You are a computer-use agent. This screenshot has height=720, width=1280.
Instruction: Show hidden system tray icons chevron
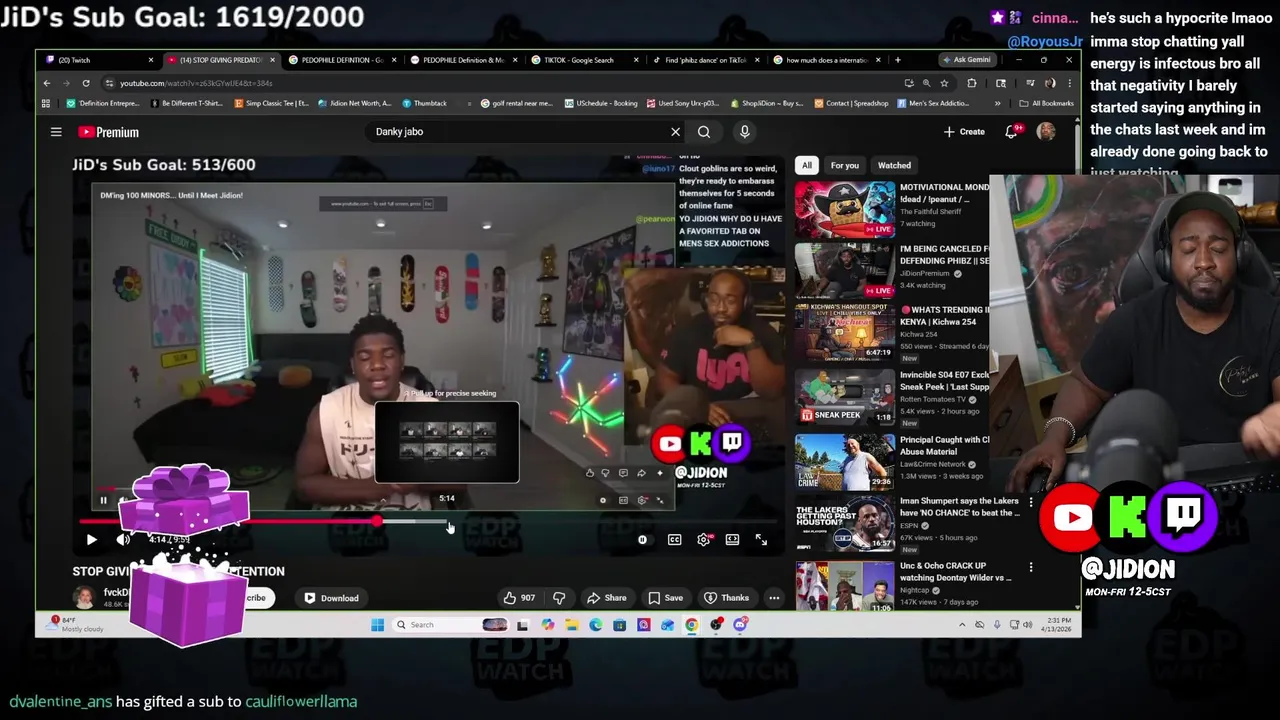coord(962,625)
